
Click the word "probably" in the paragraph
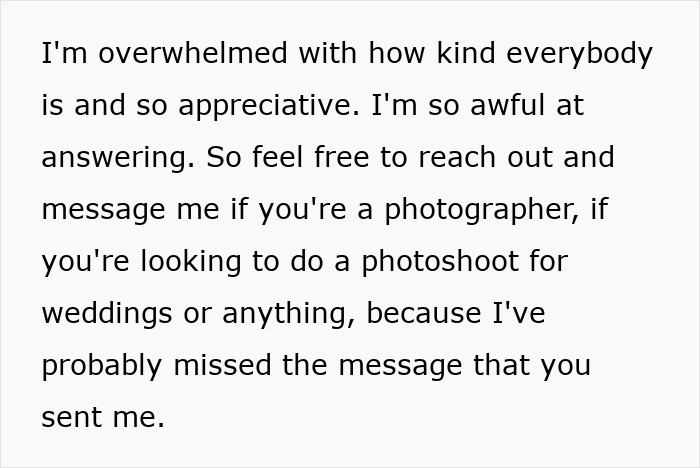click(106, 366)
